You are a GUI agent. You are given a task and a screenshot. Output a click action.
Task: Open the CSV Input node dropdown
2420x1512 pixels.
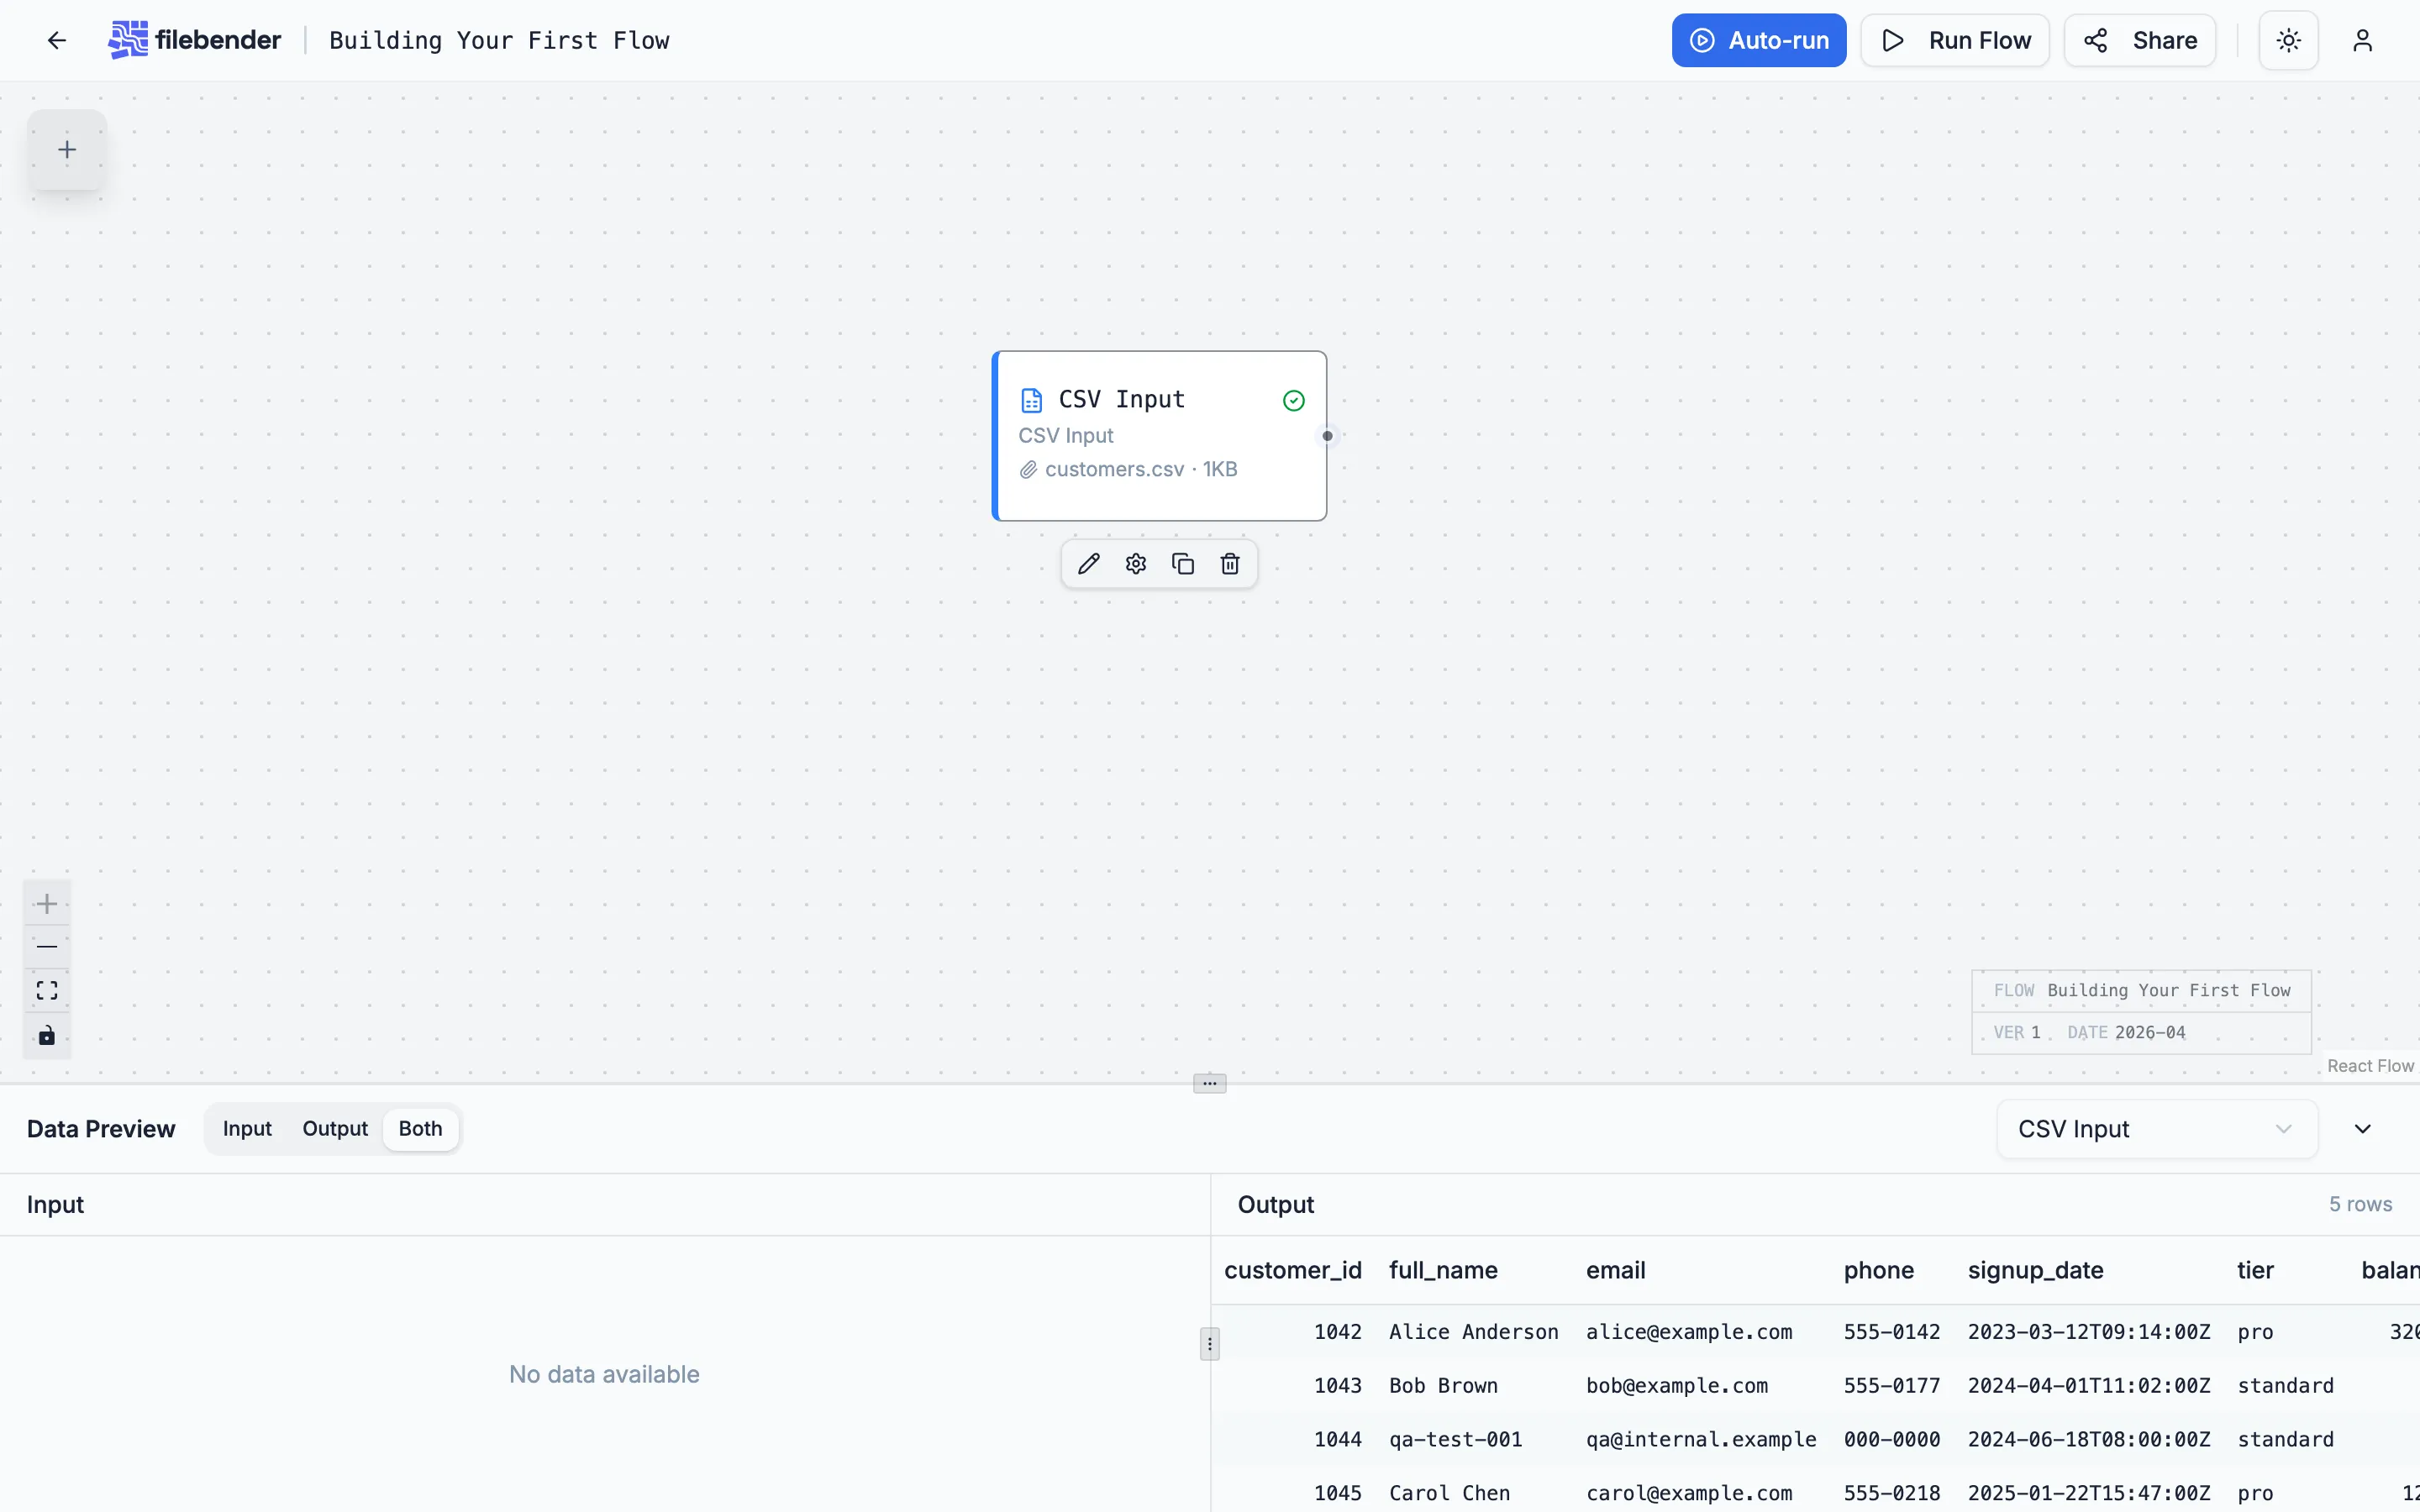2156,1129
